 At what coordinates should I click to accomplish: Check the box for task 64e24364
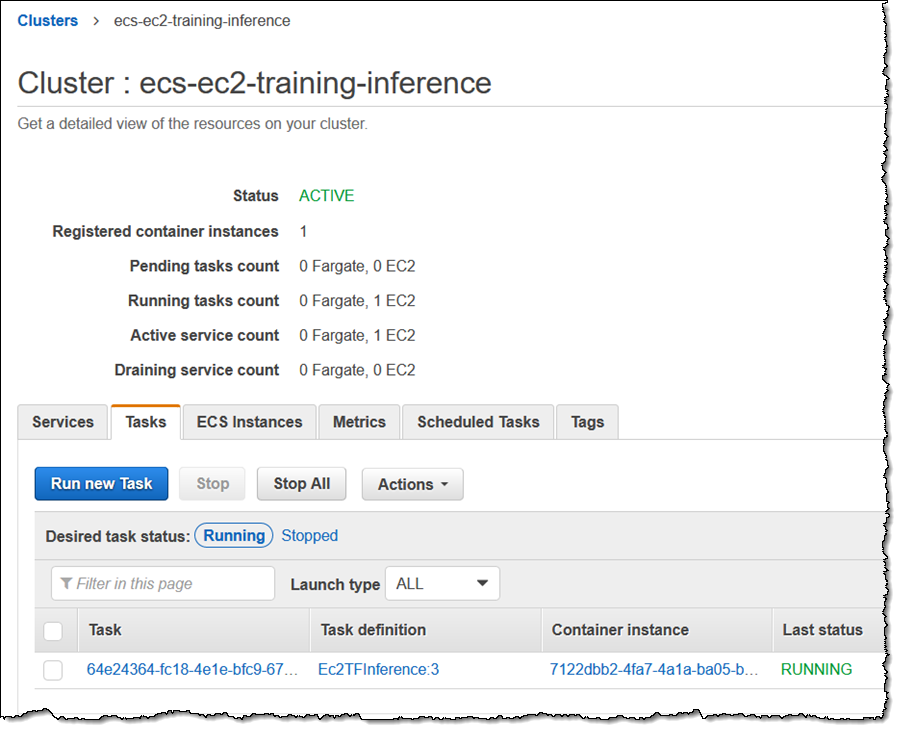(x=53, y=670)
